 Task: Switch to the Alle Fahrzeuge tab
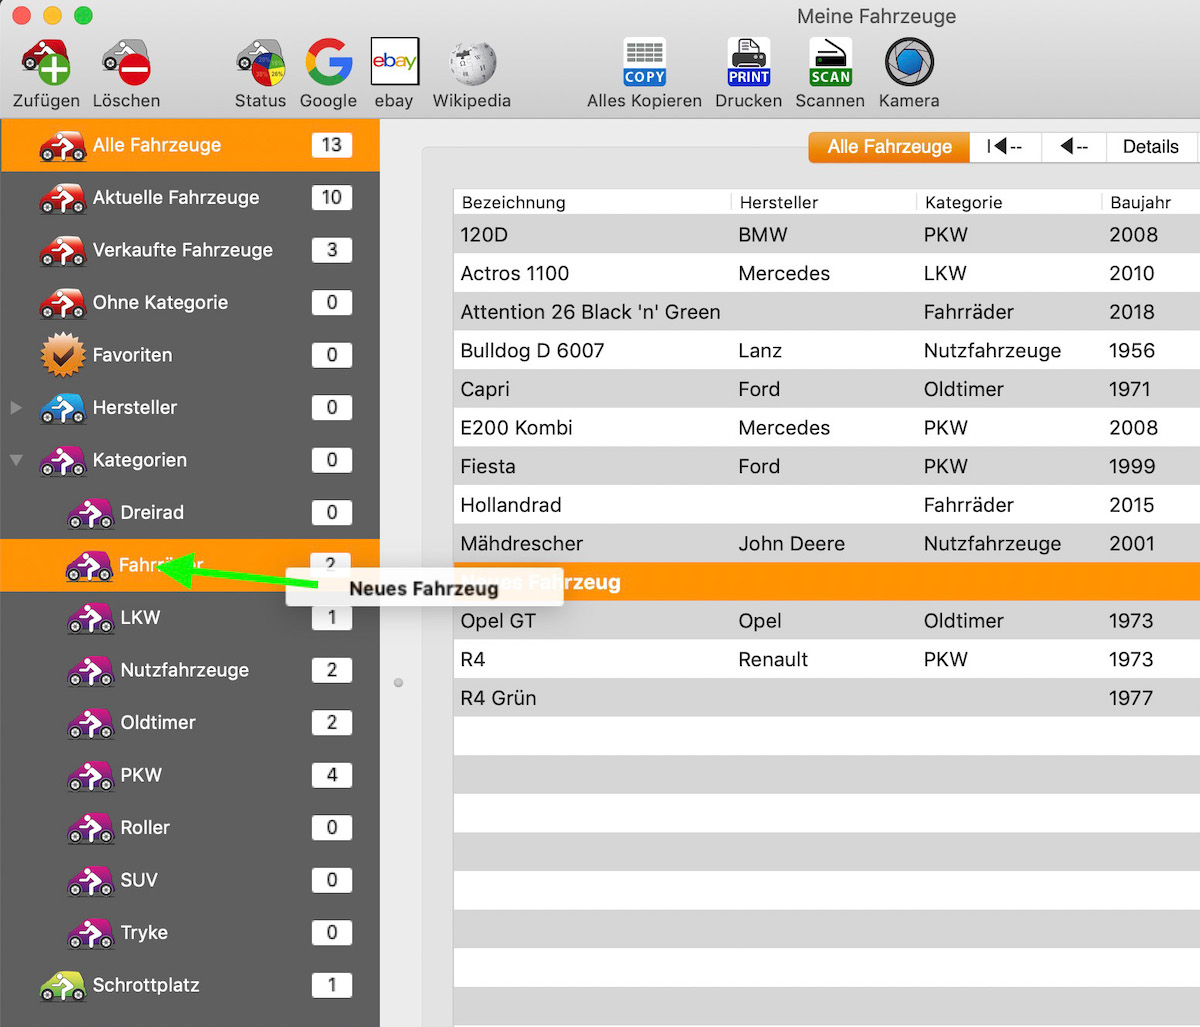(889, 147)
